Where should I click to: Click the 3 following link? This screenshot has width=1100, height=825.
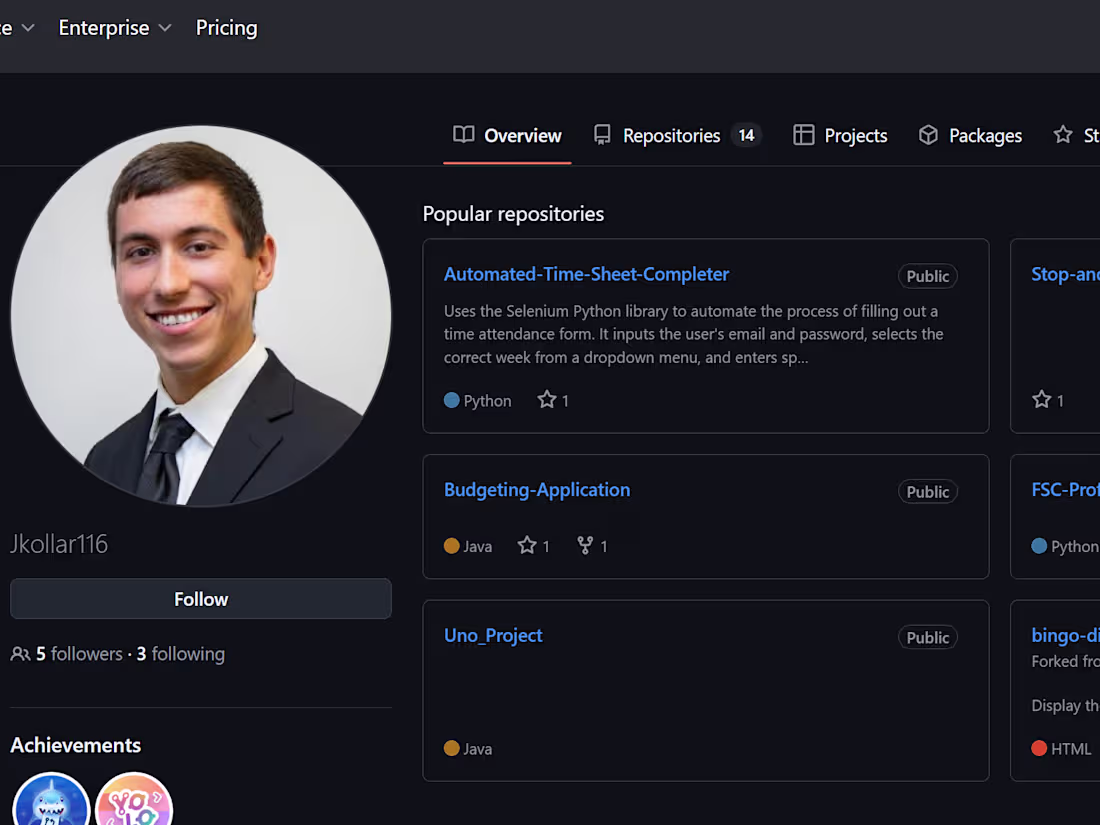[x=180, y=654]
